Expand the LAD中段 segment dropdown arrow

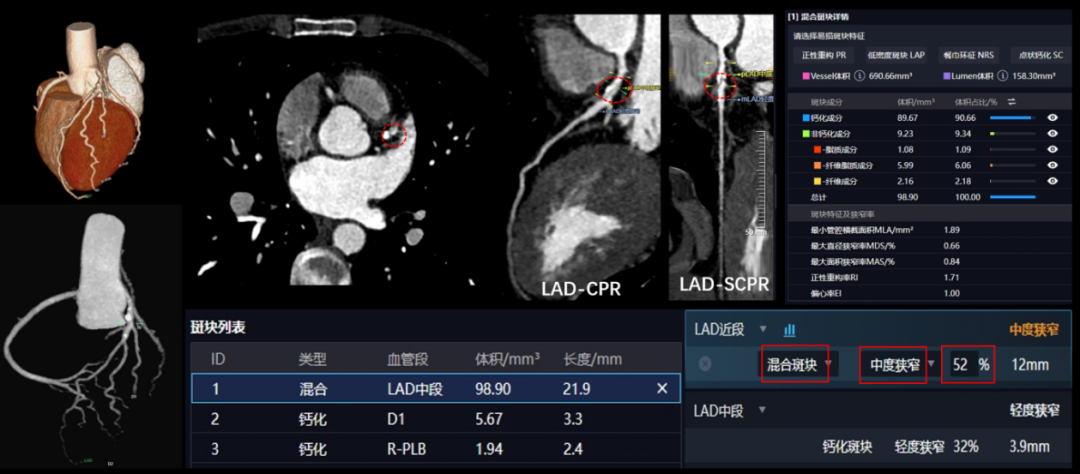tap(762, 411)
